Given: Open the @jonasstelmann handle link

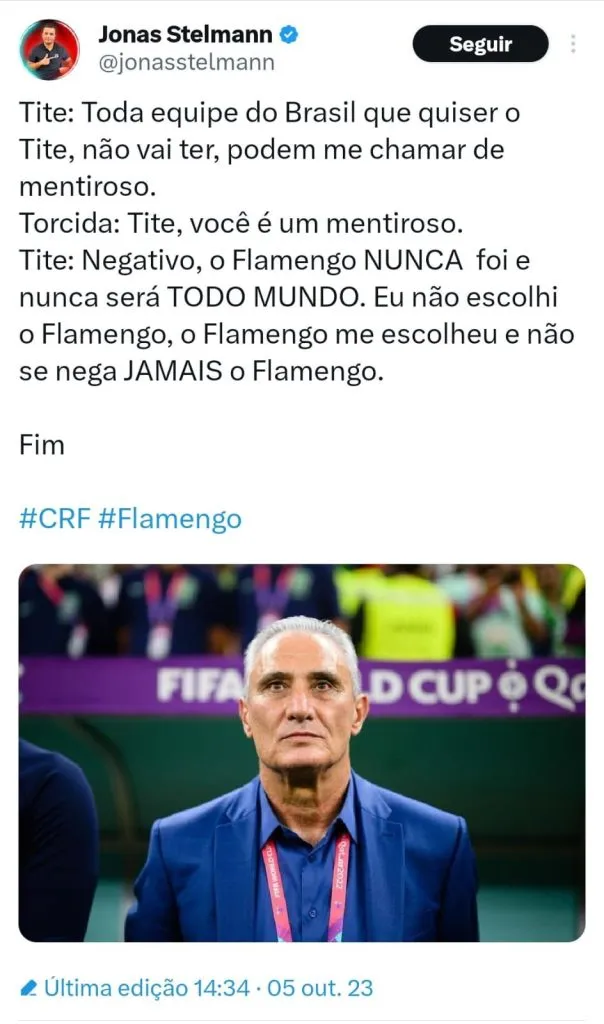Looking at the screenshot, I should pos(186,62).
